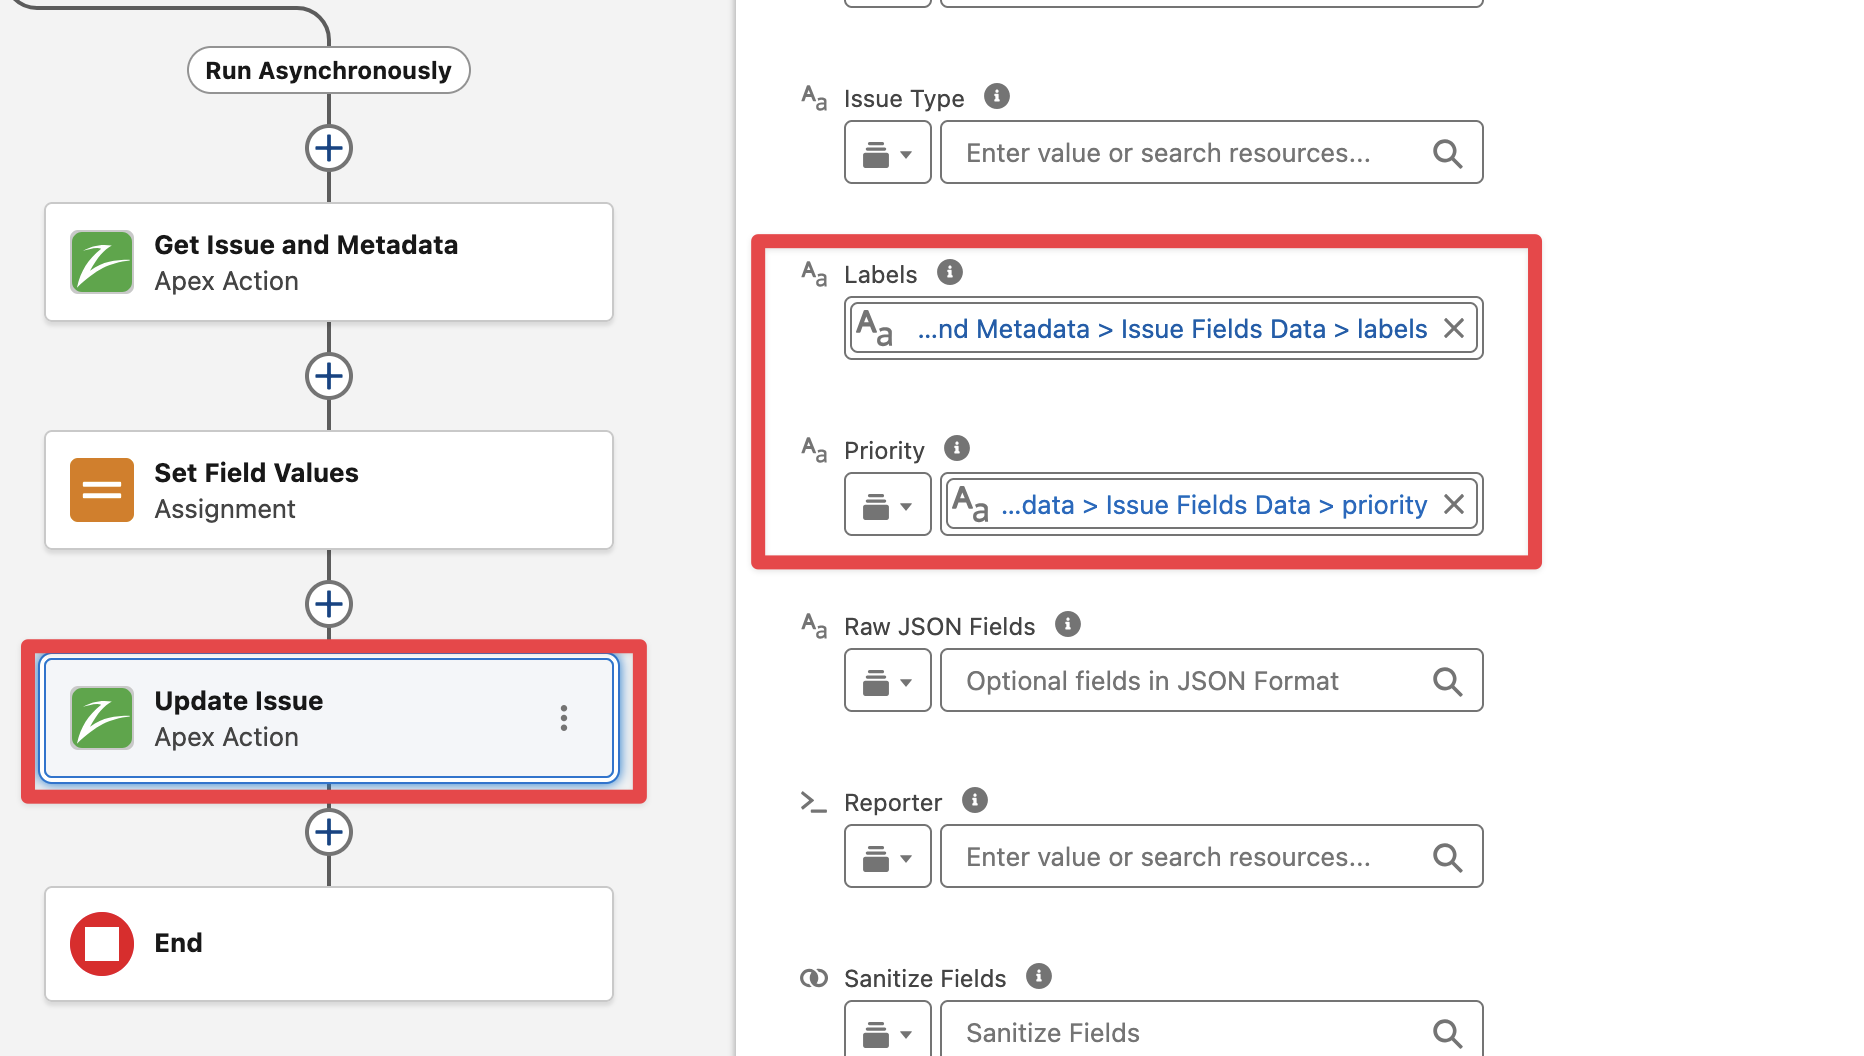This screenshot has width=1864, height=1056.
Task: Select the Update Issue Apex action
Action: (328, 718)
